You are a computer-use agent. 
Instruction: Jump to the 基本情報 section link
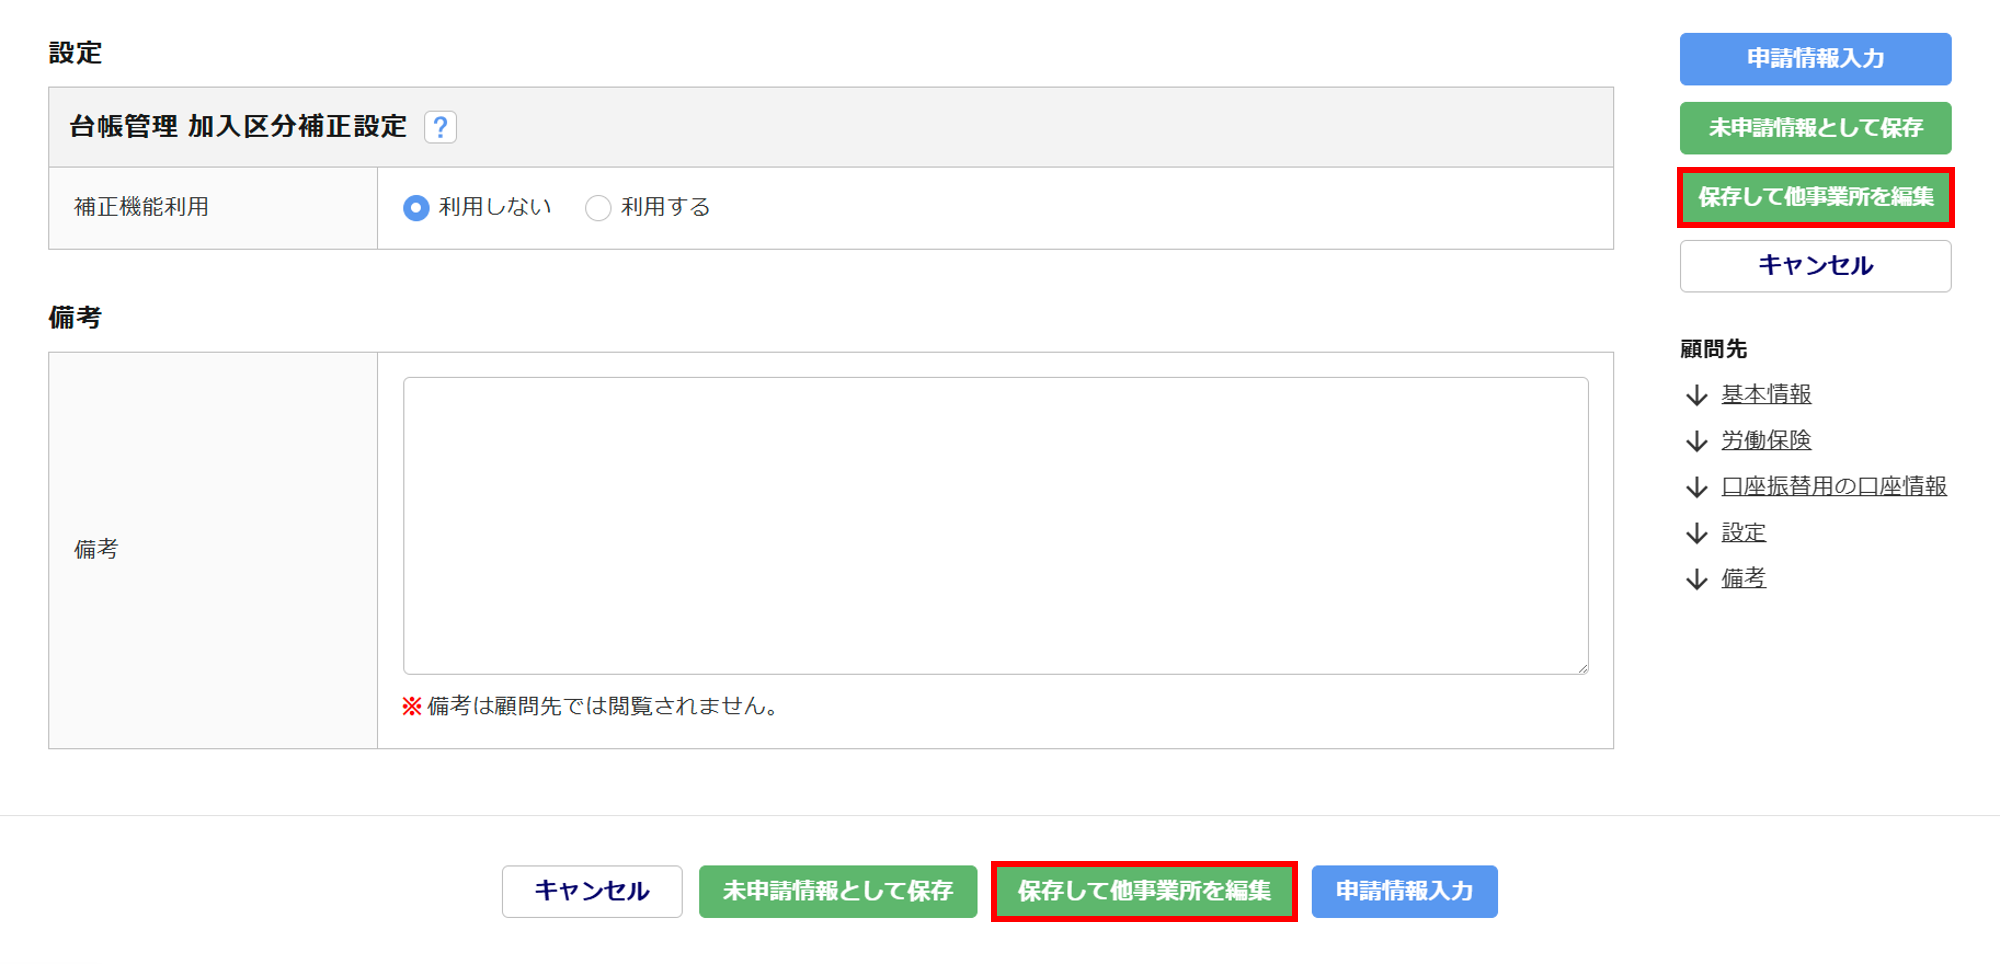coord(1766,395)
